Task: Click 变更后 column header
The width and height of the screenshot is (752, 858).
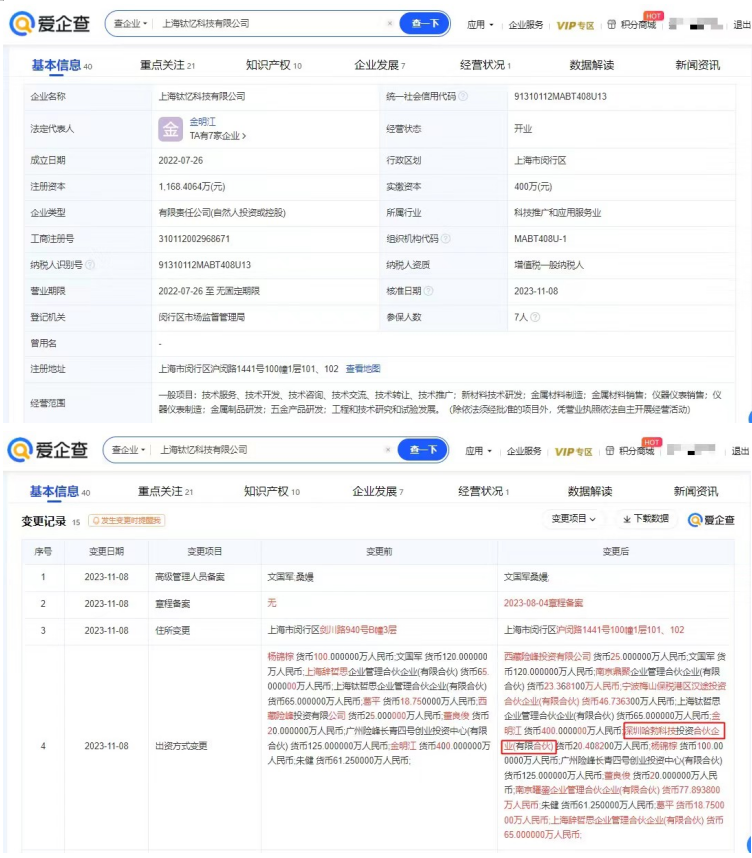Action: click(x=616, y=551)
